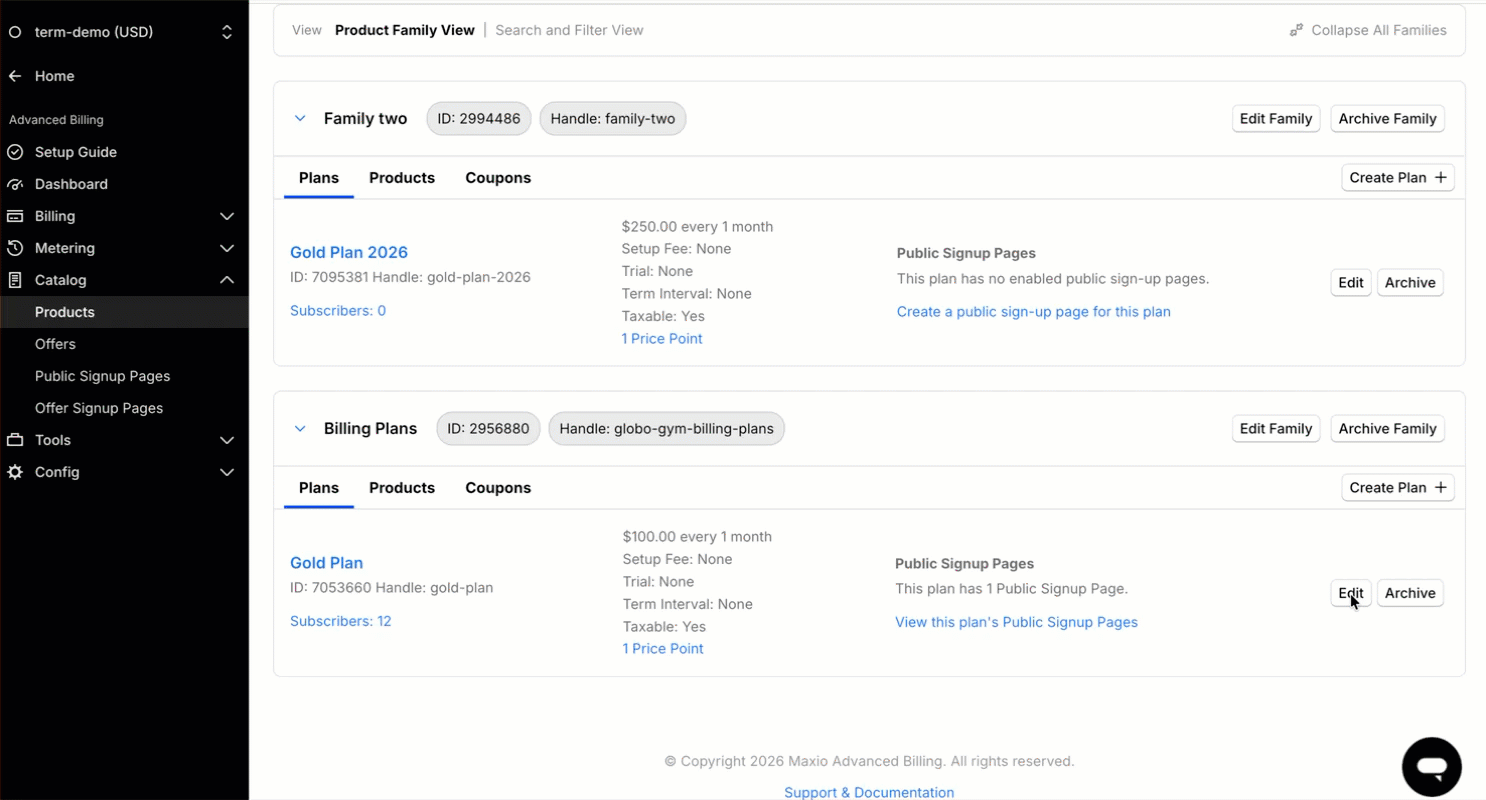Image resolution: width=1486 pixels, height=800 pixels.
Task: Click the back arrow beside Home
Action: coord(15,76)
